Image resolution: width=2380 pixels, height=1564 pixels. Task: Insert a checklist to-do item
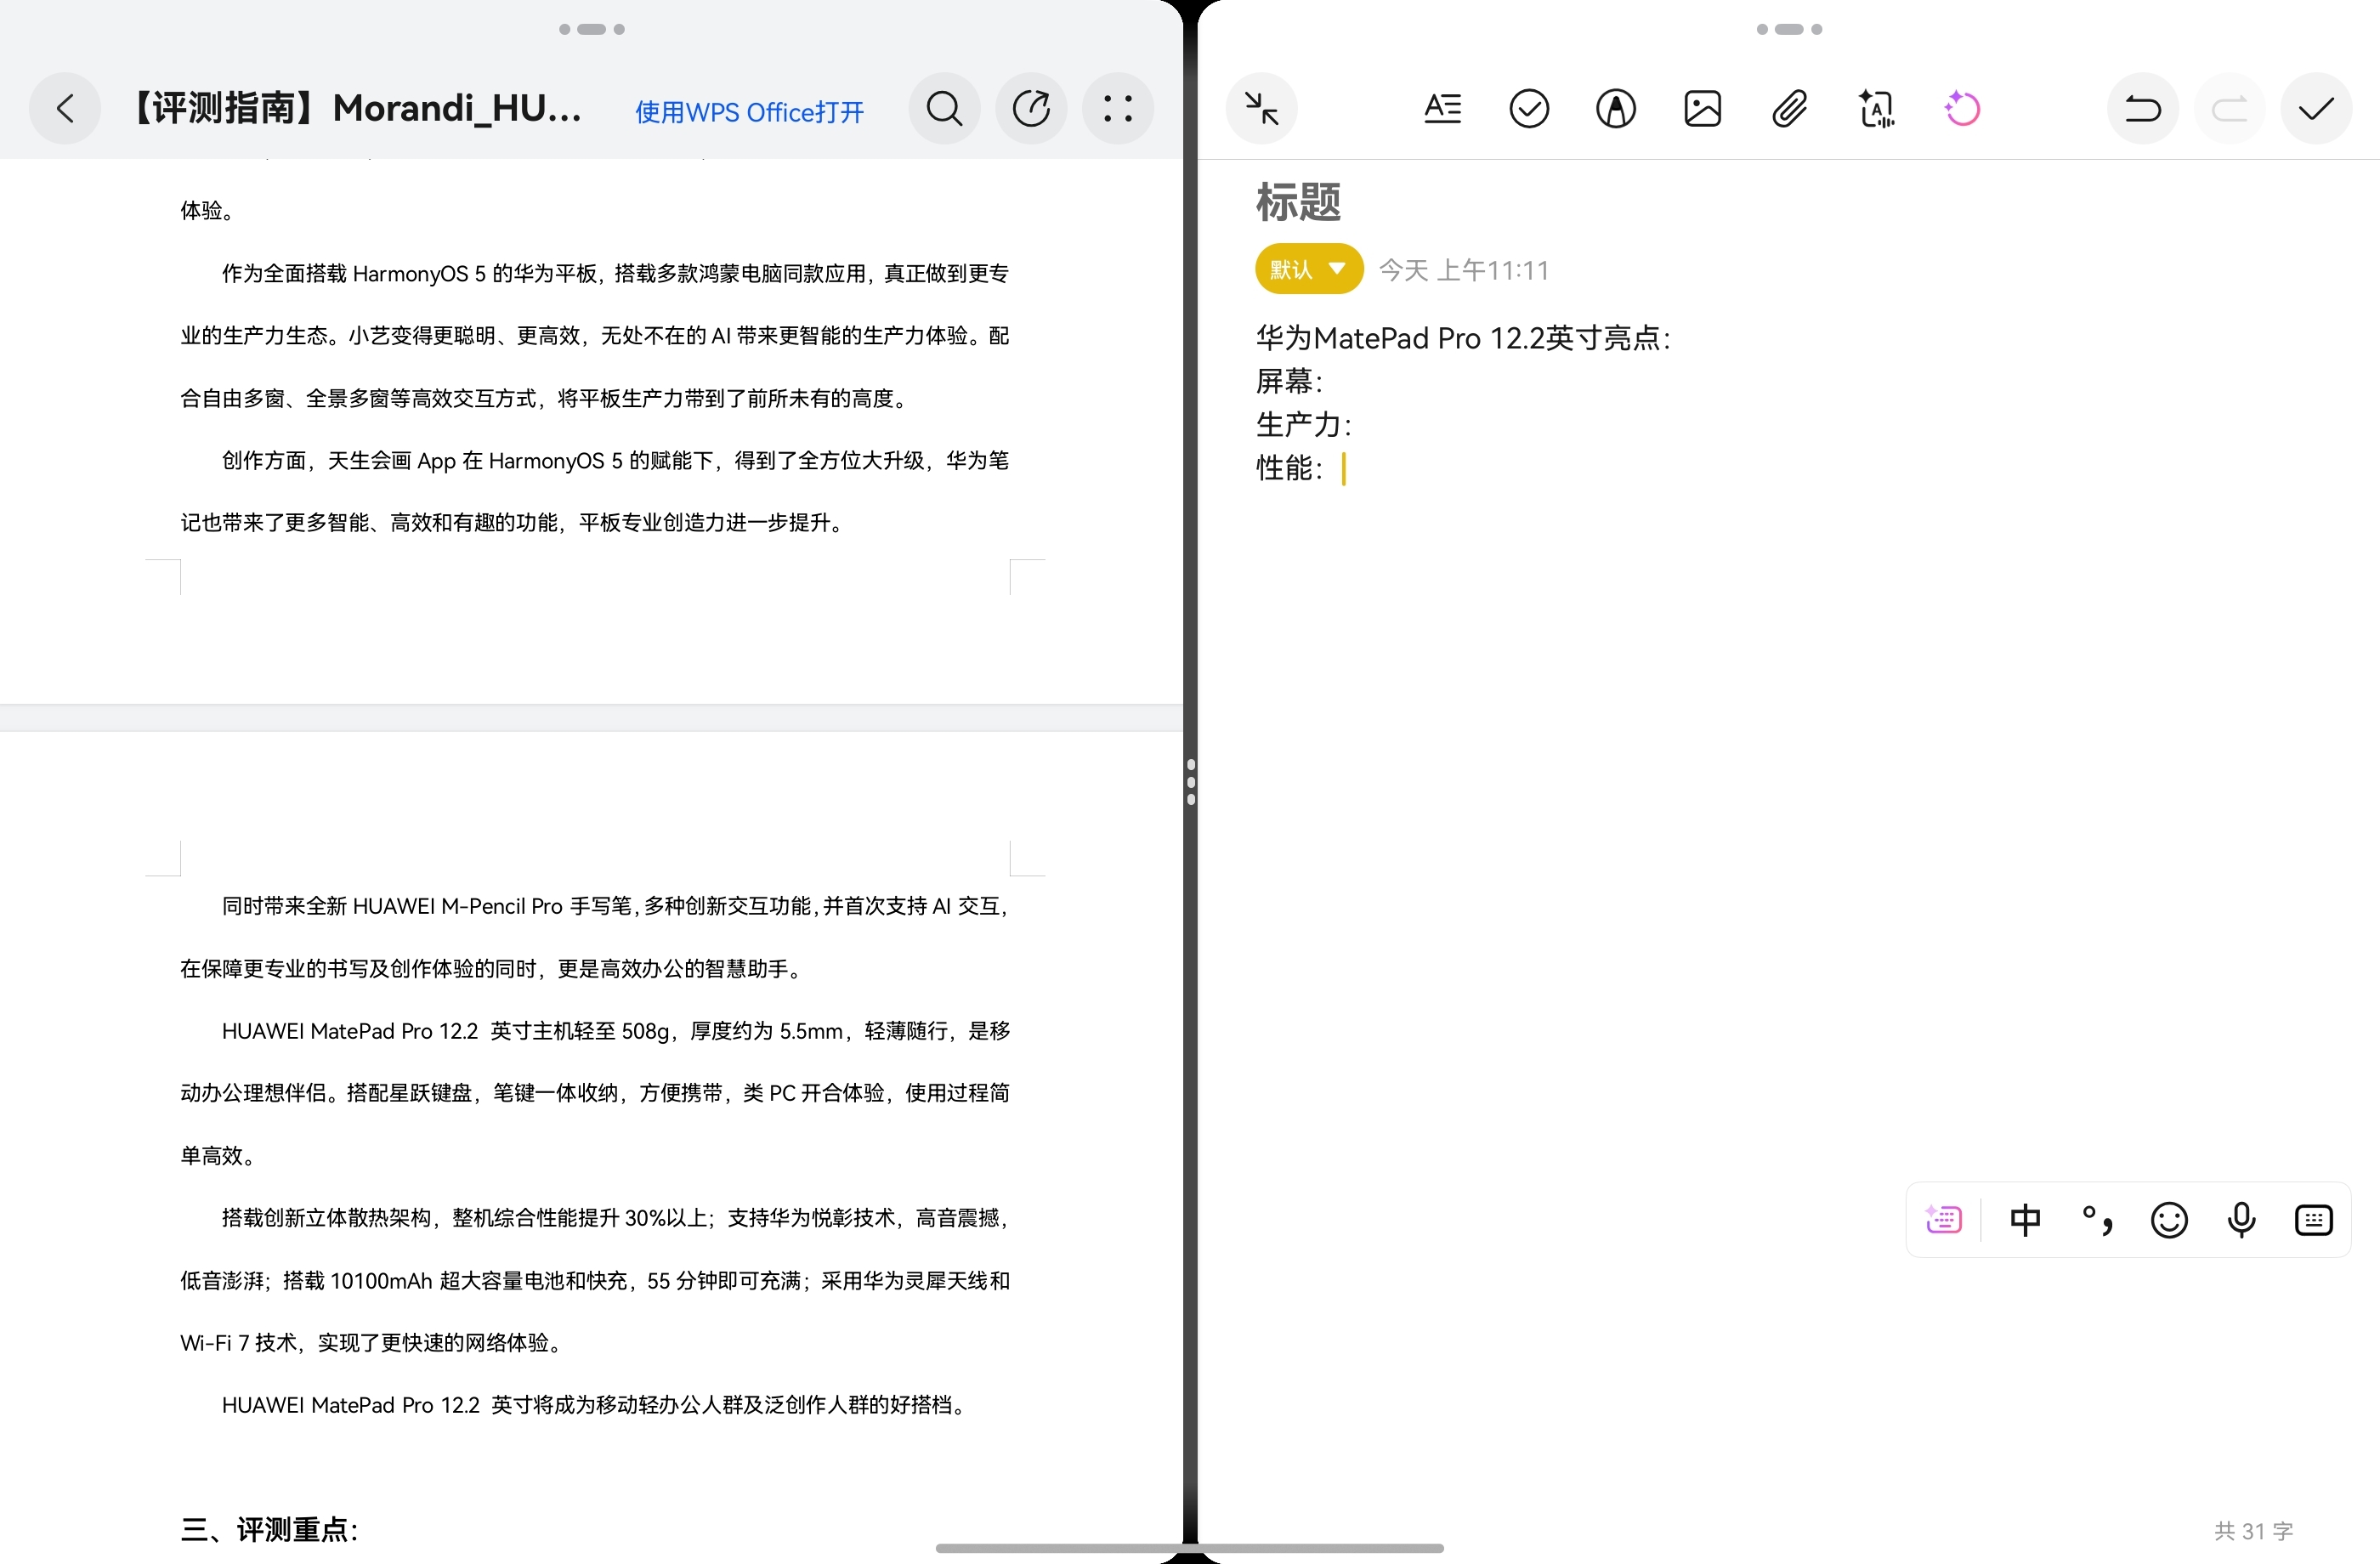[x=1529, y=108]
